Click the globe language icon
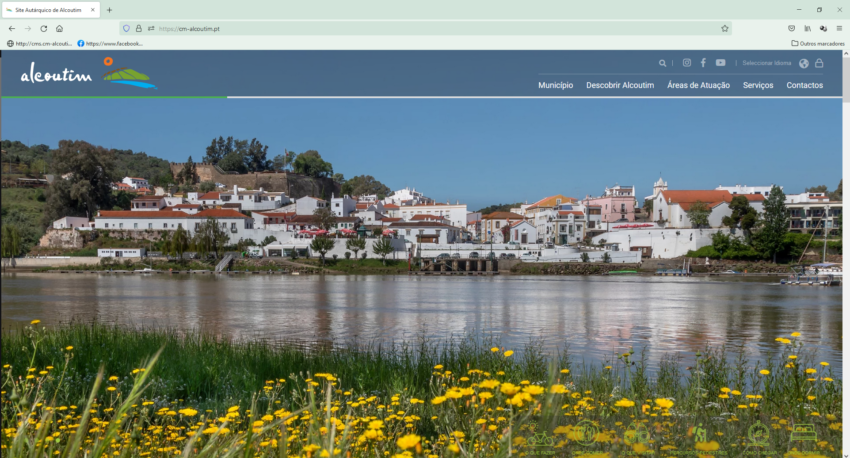Image resolution: width=850 pixels, height=458 pixels. coord(804,63)
